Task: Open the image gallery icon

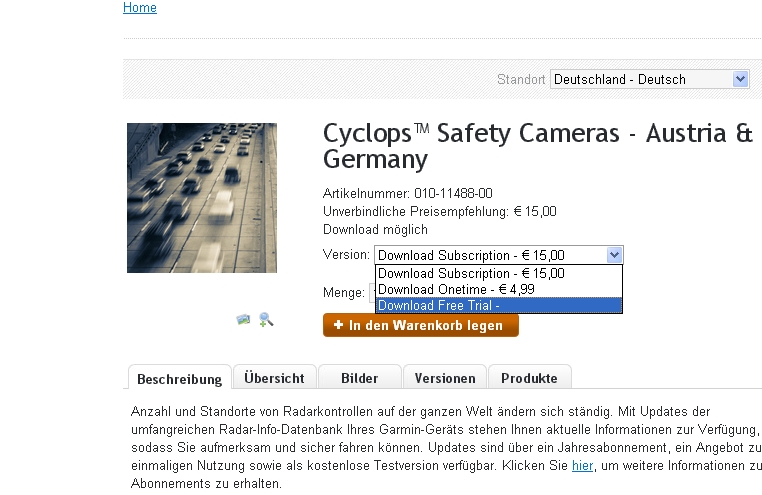Action: [x=243, y=320]
